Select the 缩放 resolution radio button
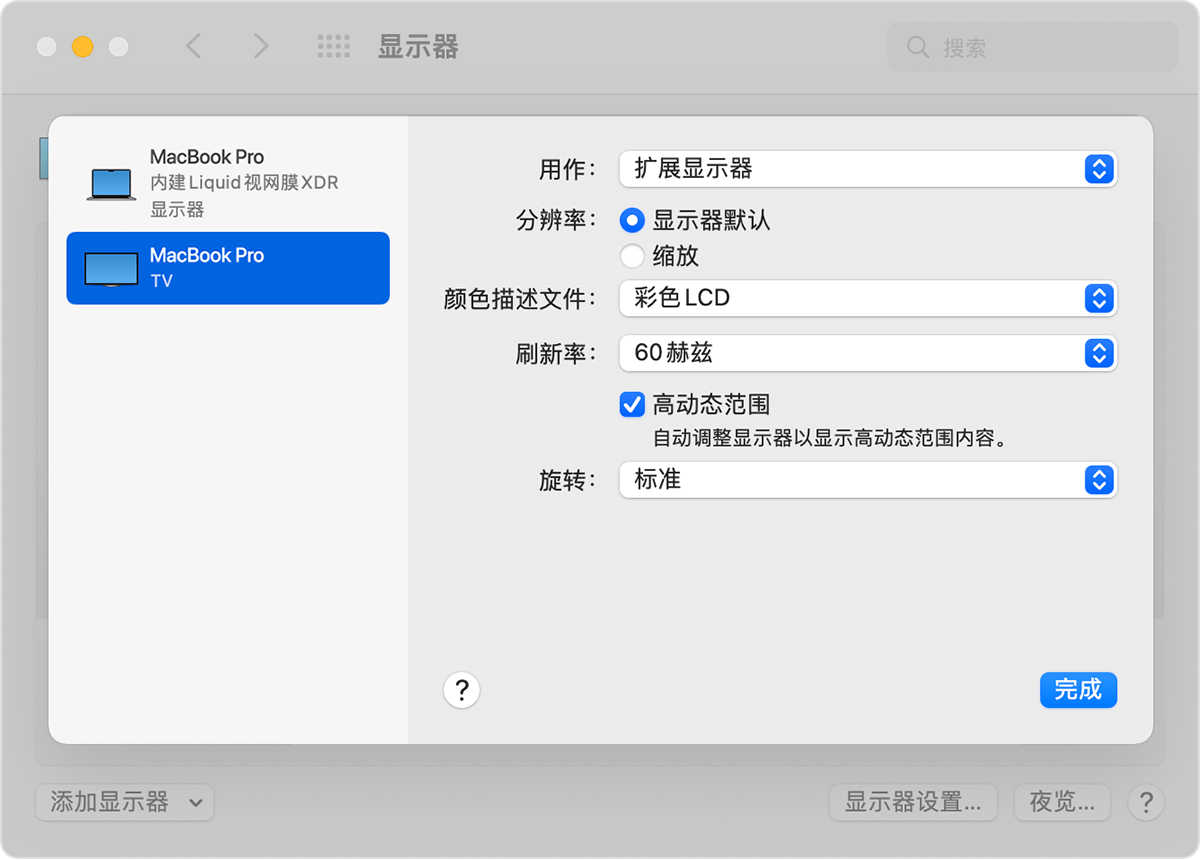The width and height of the screenshot is (1200, 860). (x=632, y=256)
